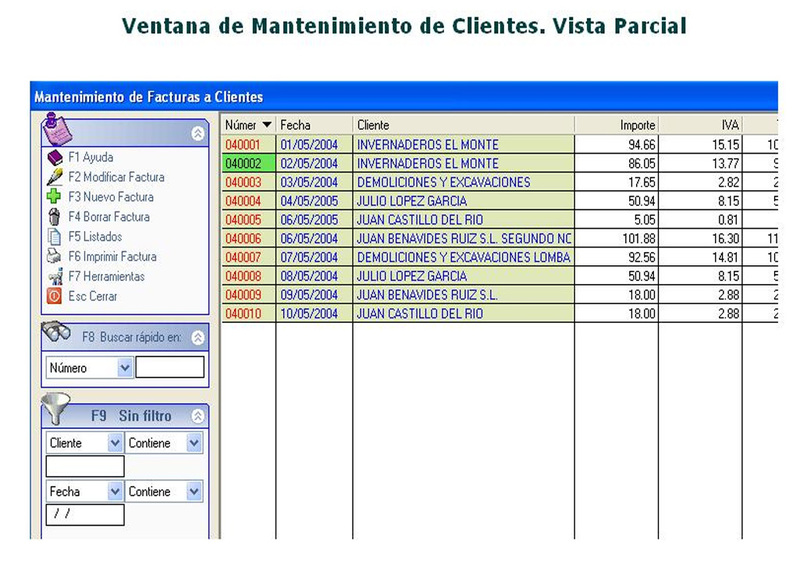800x575 pixels.
Task: Select invoice number 040009
Action: [x=243, y=295]
